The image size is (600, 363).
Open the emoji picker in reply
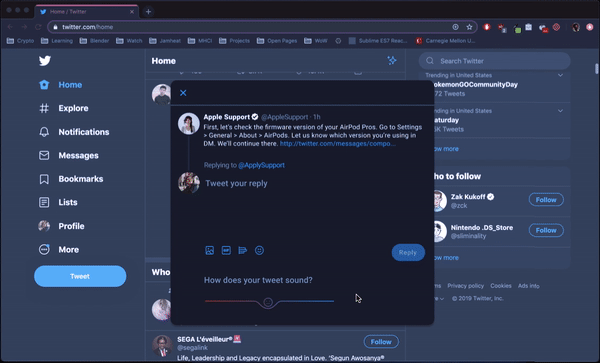(259, 251)
